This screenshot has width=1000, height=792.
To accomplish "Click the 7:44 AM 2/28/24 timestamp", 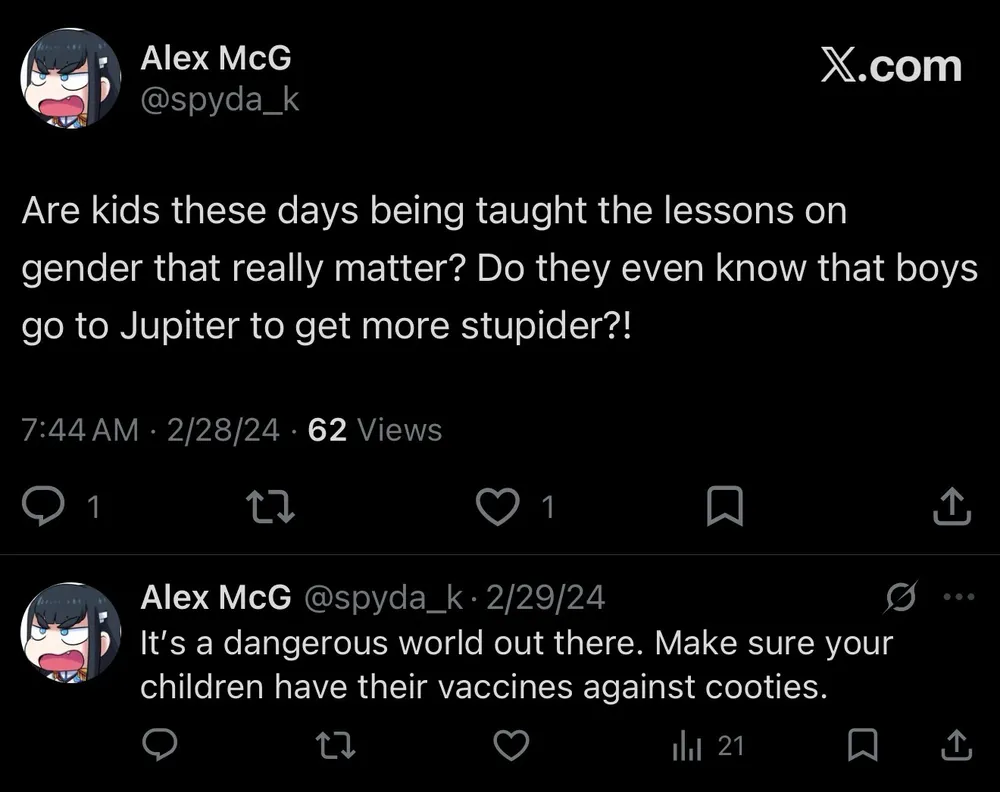I will [x=150, y=430].
